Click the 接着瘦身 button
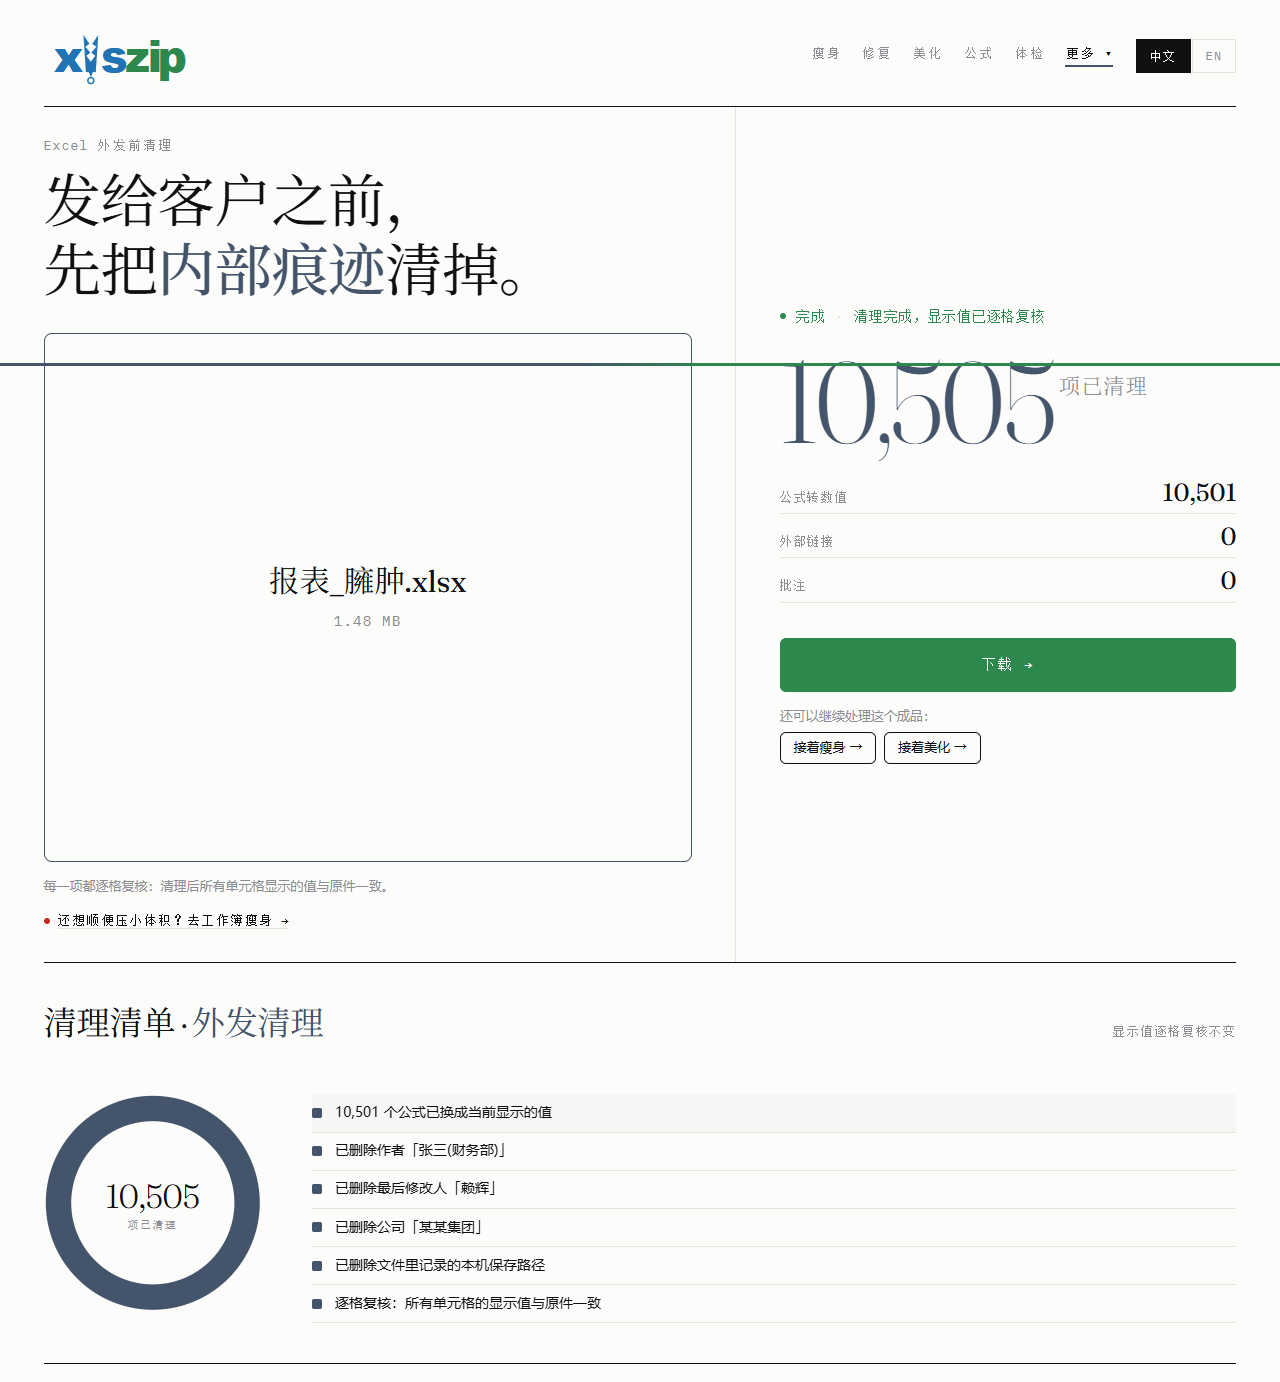Image resolution: width=1280 pixels, height=1382 pixels. [x=828, y=748]
